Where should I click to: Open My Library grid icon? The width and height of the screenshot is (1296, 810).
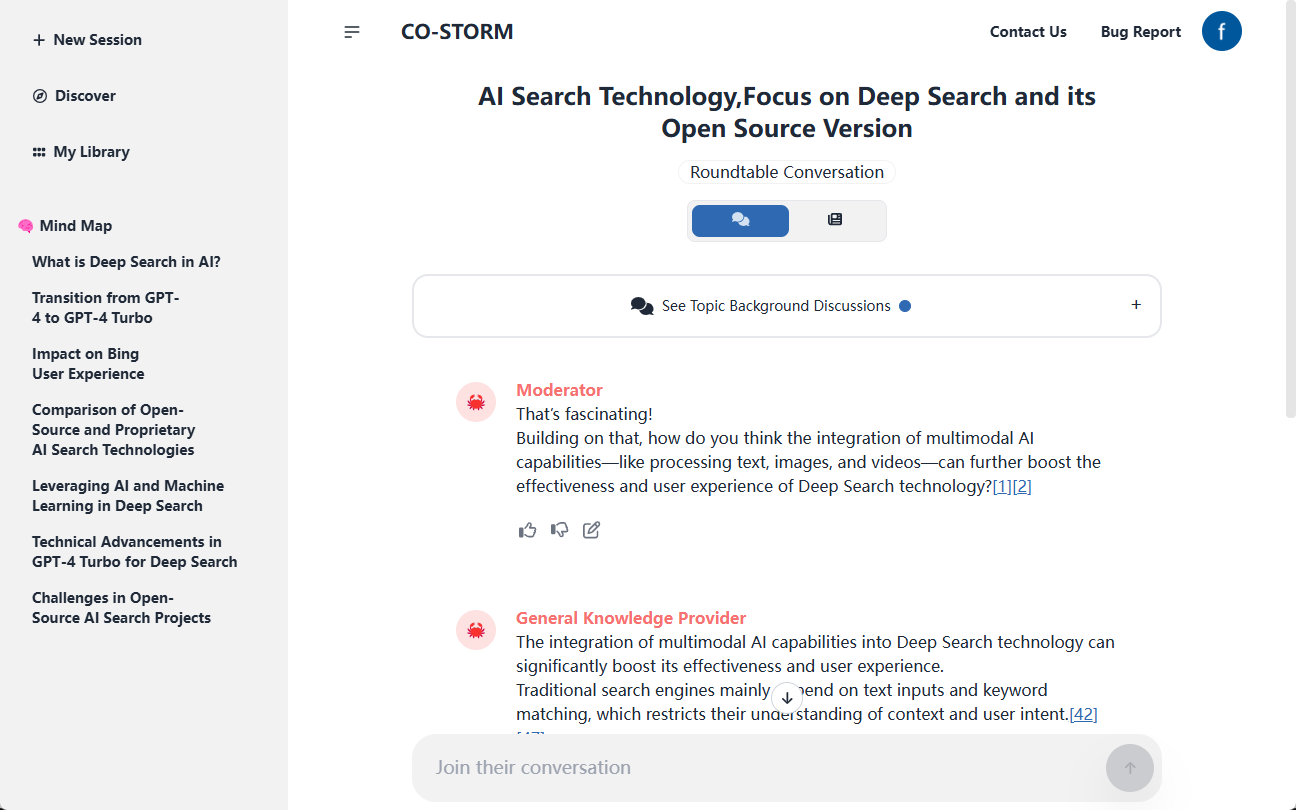coord(39,152)
